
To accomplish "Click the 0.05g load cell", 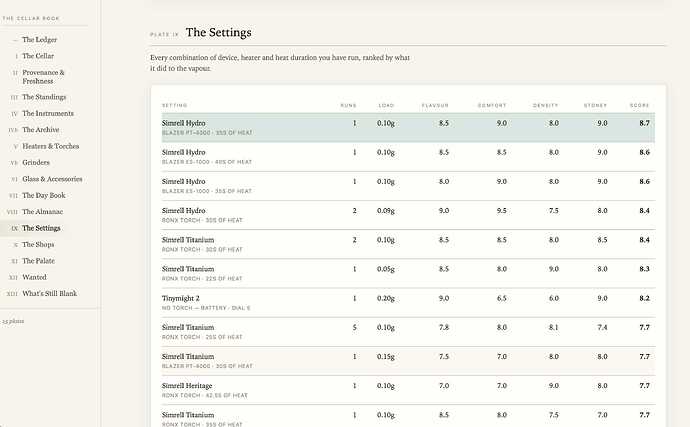I will pos(386,269).
